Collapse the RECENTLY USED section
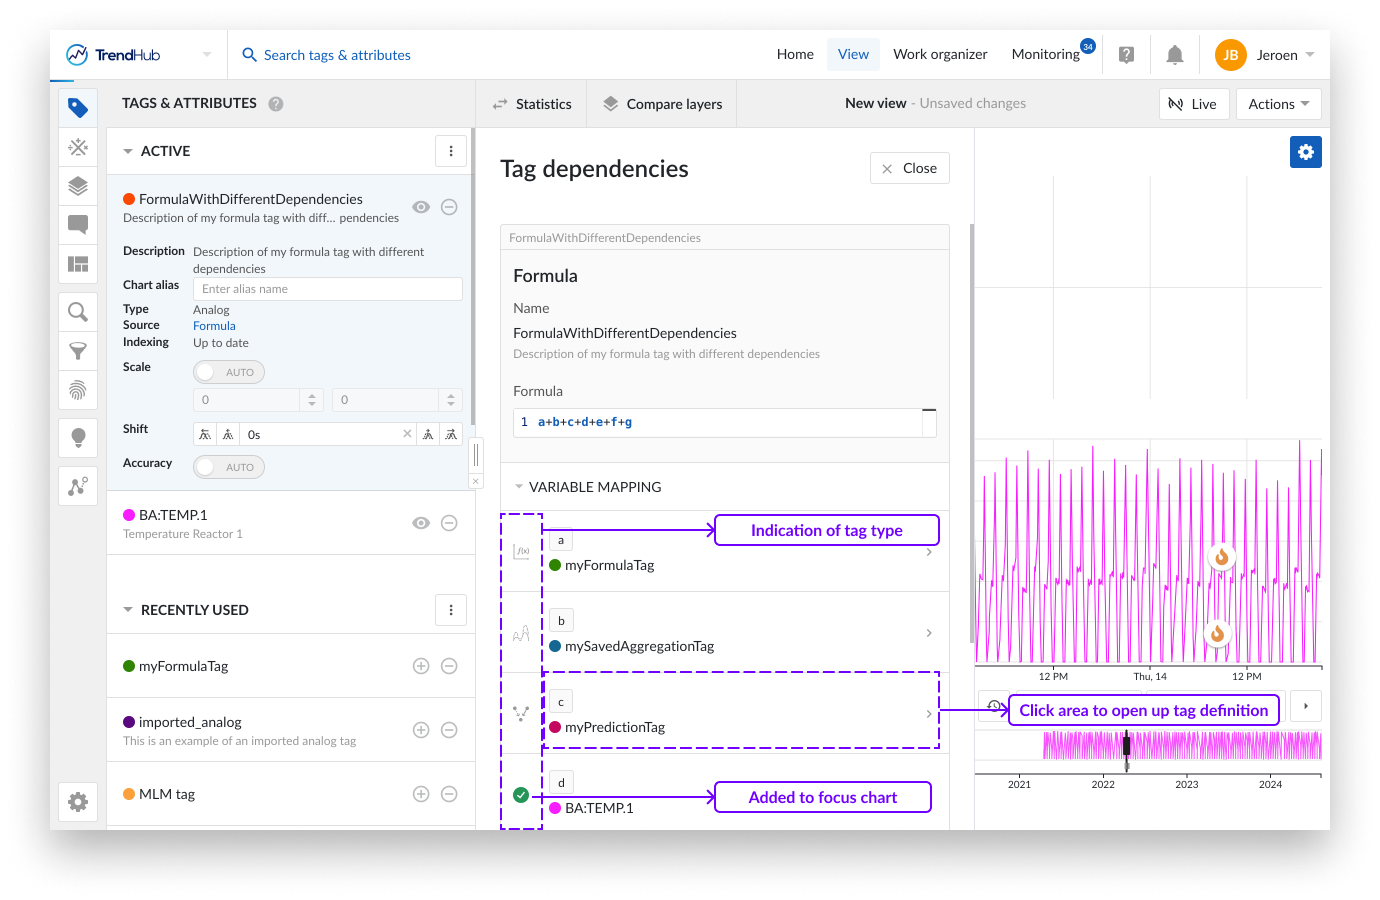Screen dimensions: 1380x900 point(128,610)
